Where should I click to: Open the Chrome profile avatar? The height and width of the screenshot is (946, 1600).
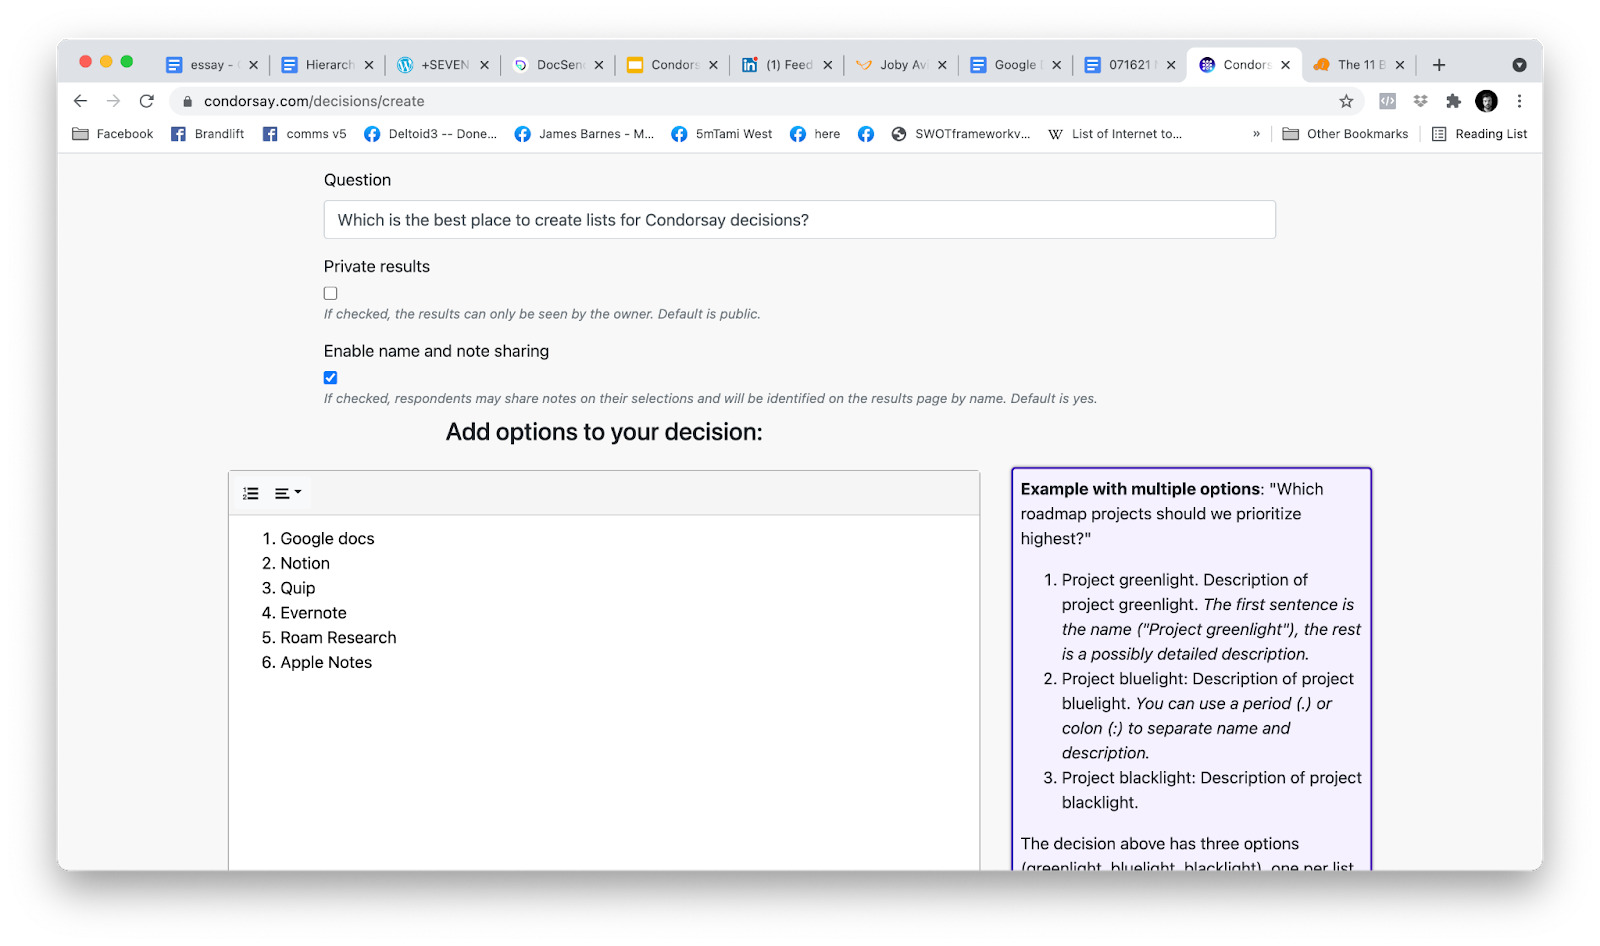(1487, 101)
